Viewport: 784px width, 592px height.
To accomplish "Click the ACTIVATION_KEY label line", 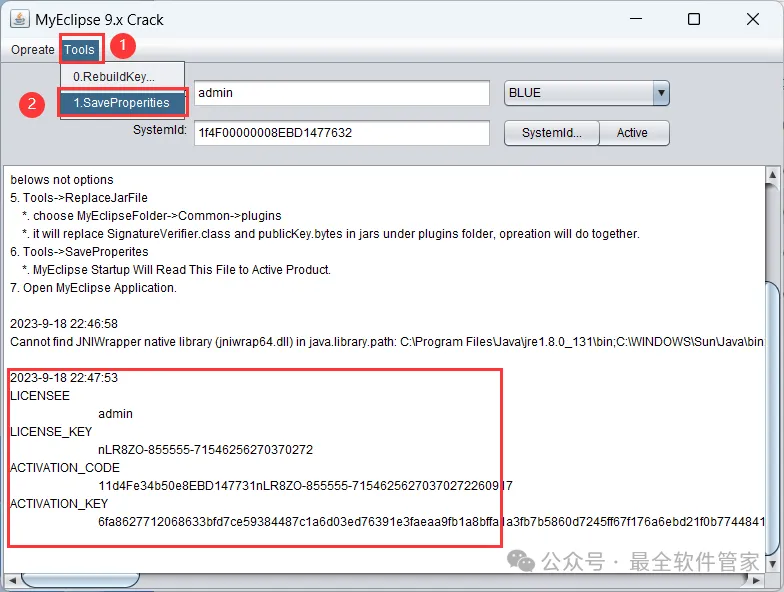I will (59, 504).
